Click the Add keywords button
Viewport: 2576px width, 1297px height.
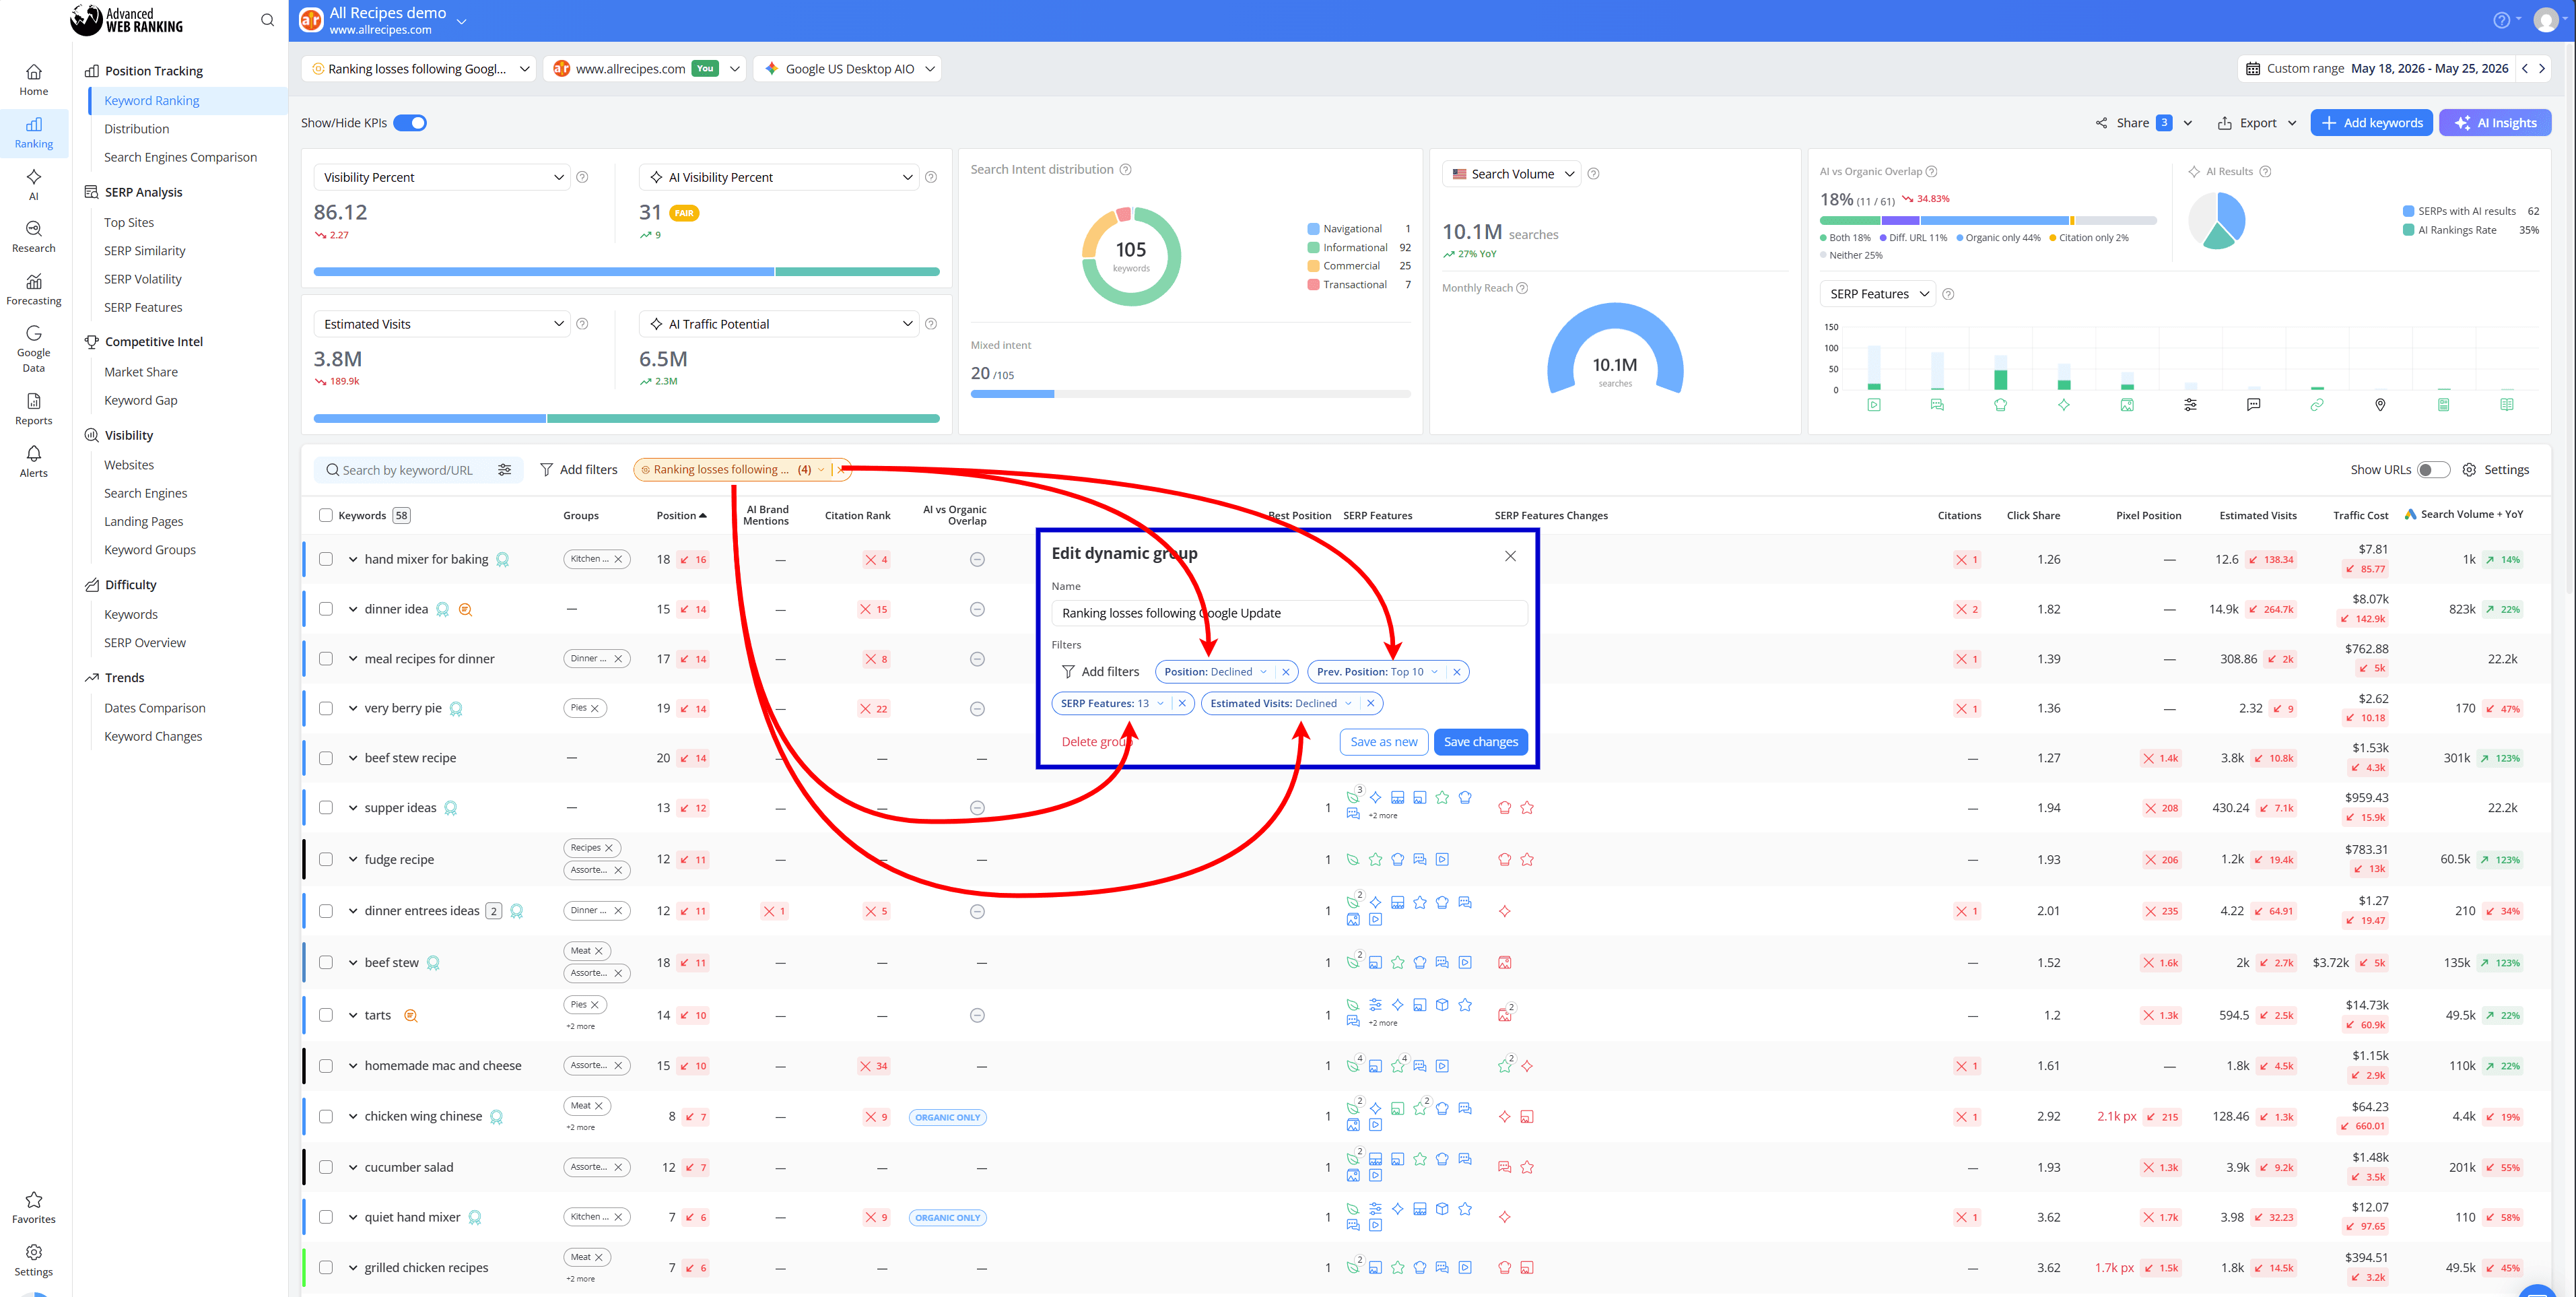[2371, 123]
